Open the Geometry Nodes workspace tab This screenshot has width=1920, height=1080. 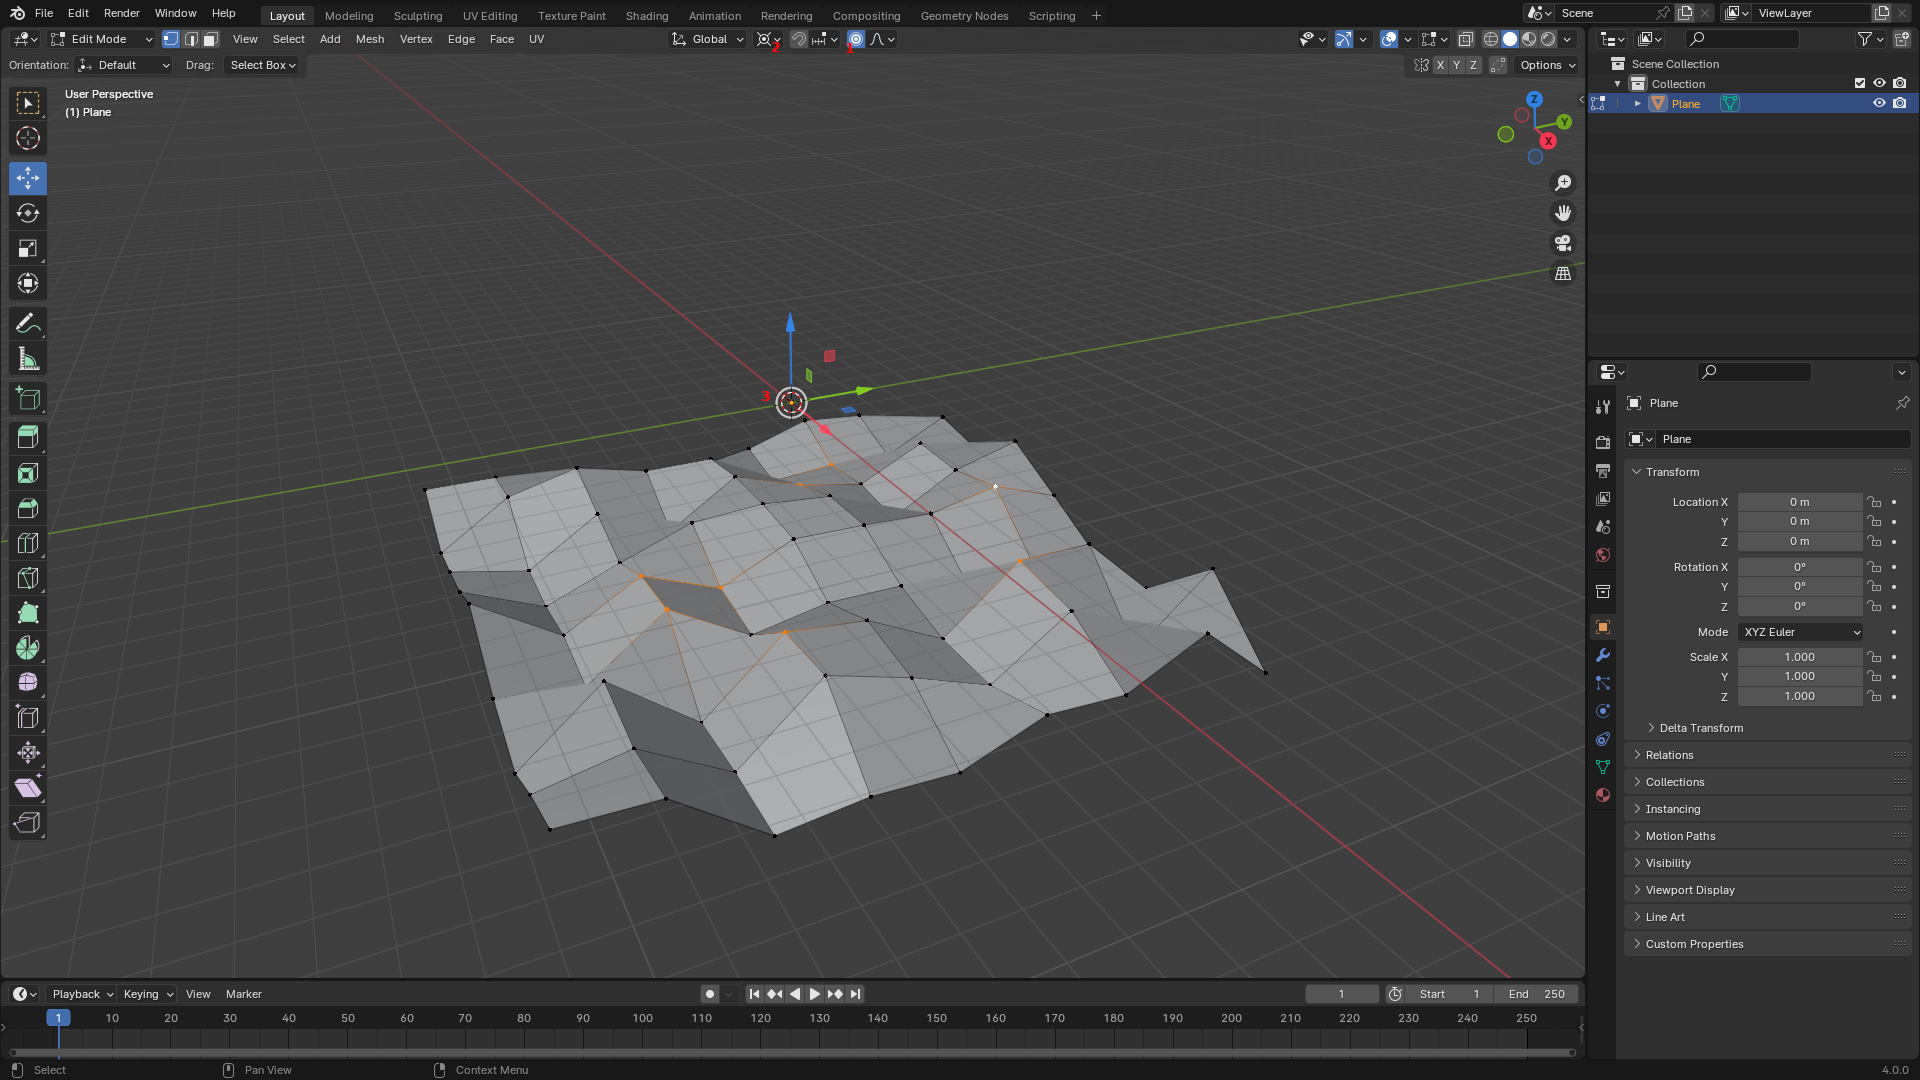point(964,16)
